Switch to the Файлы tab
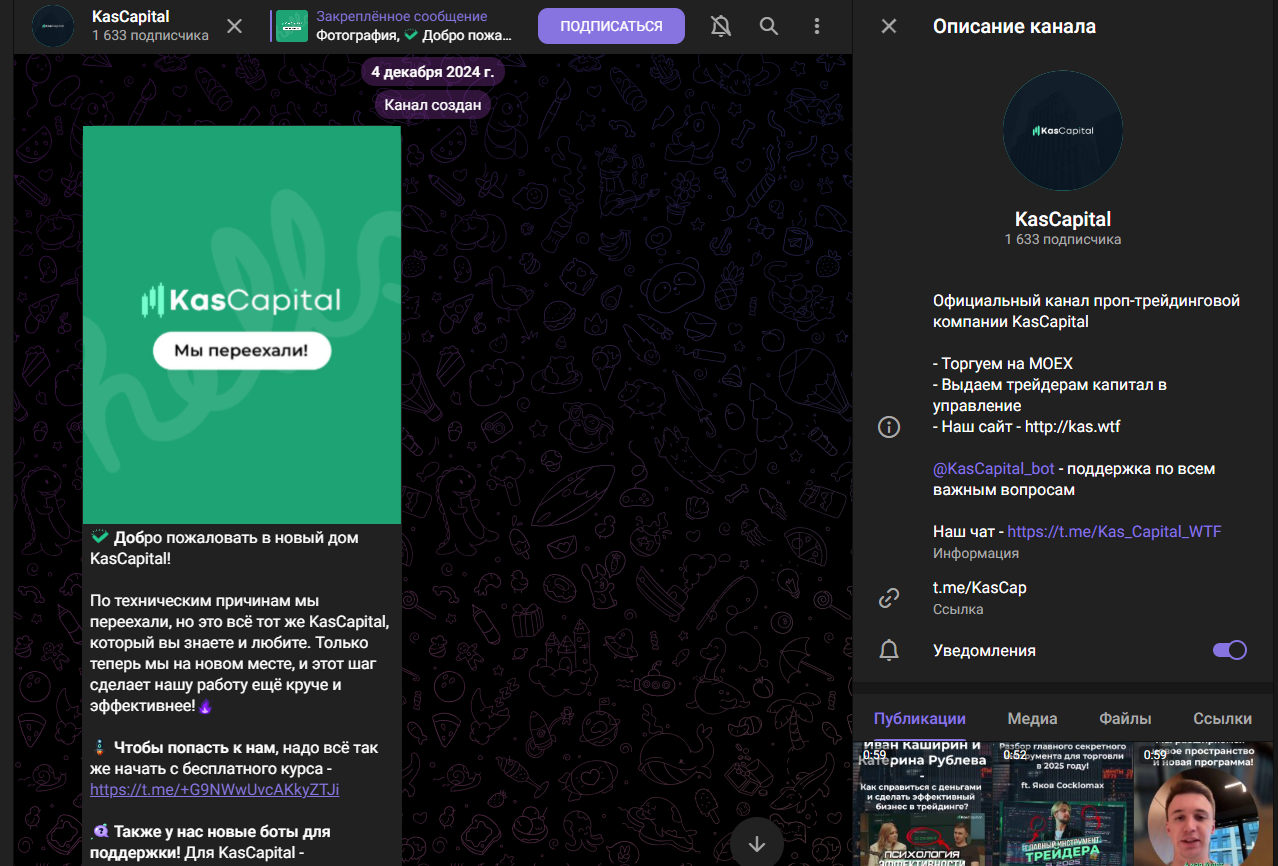The width and height of the screenshot is (1278, 866). pos(1125,718)
